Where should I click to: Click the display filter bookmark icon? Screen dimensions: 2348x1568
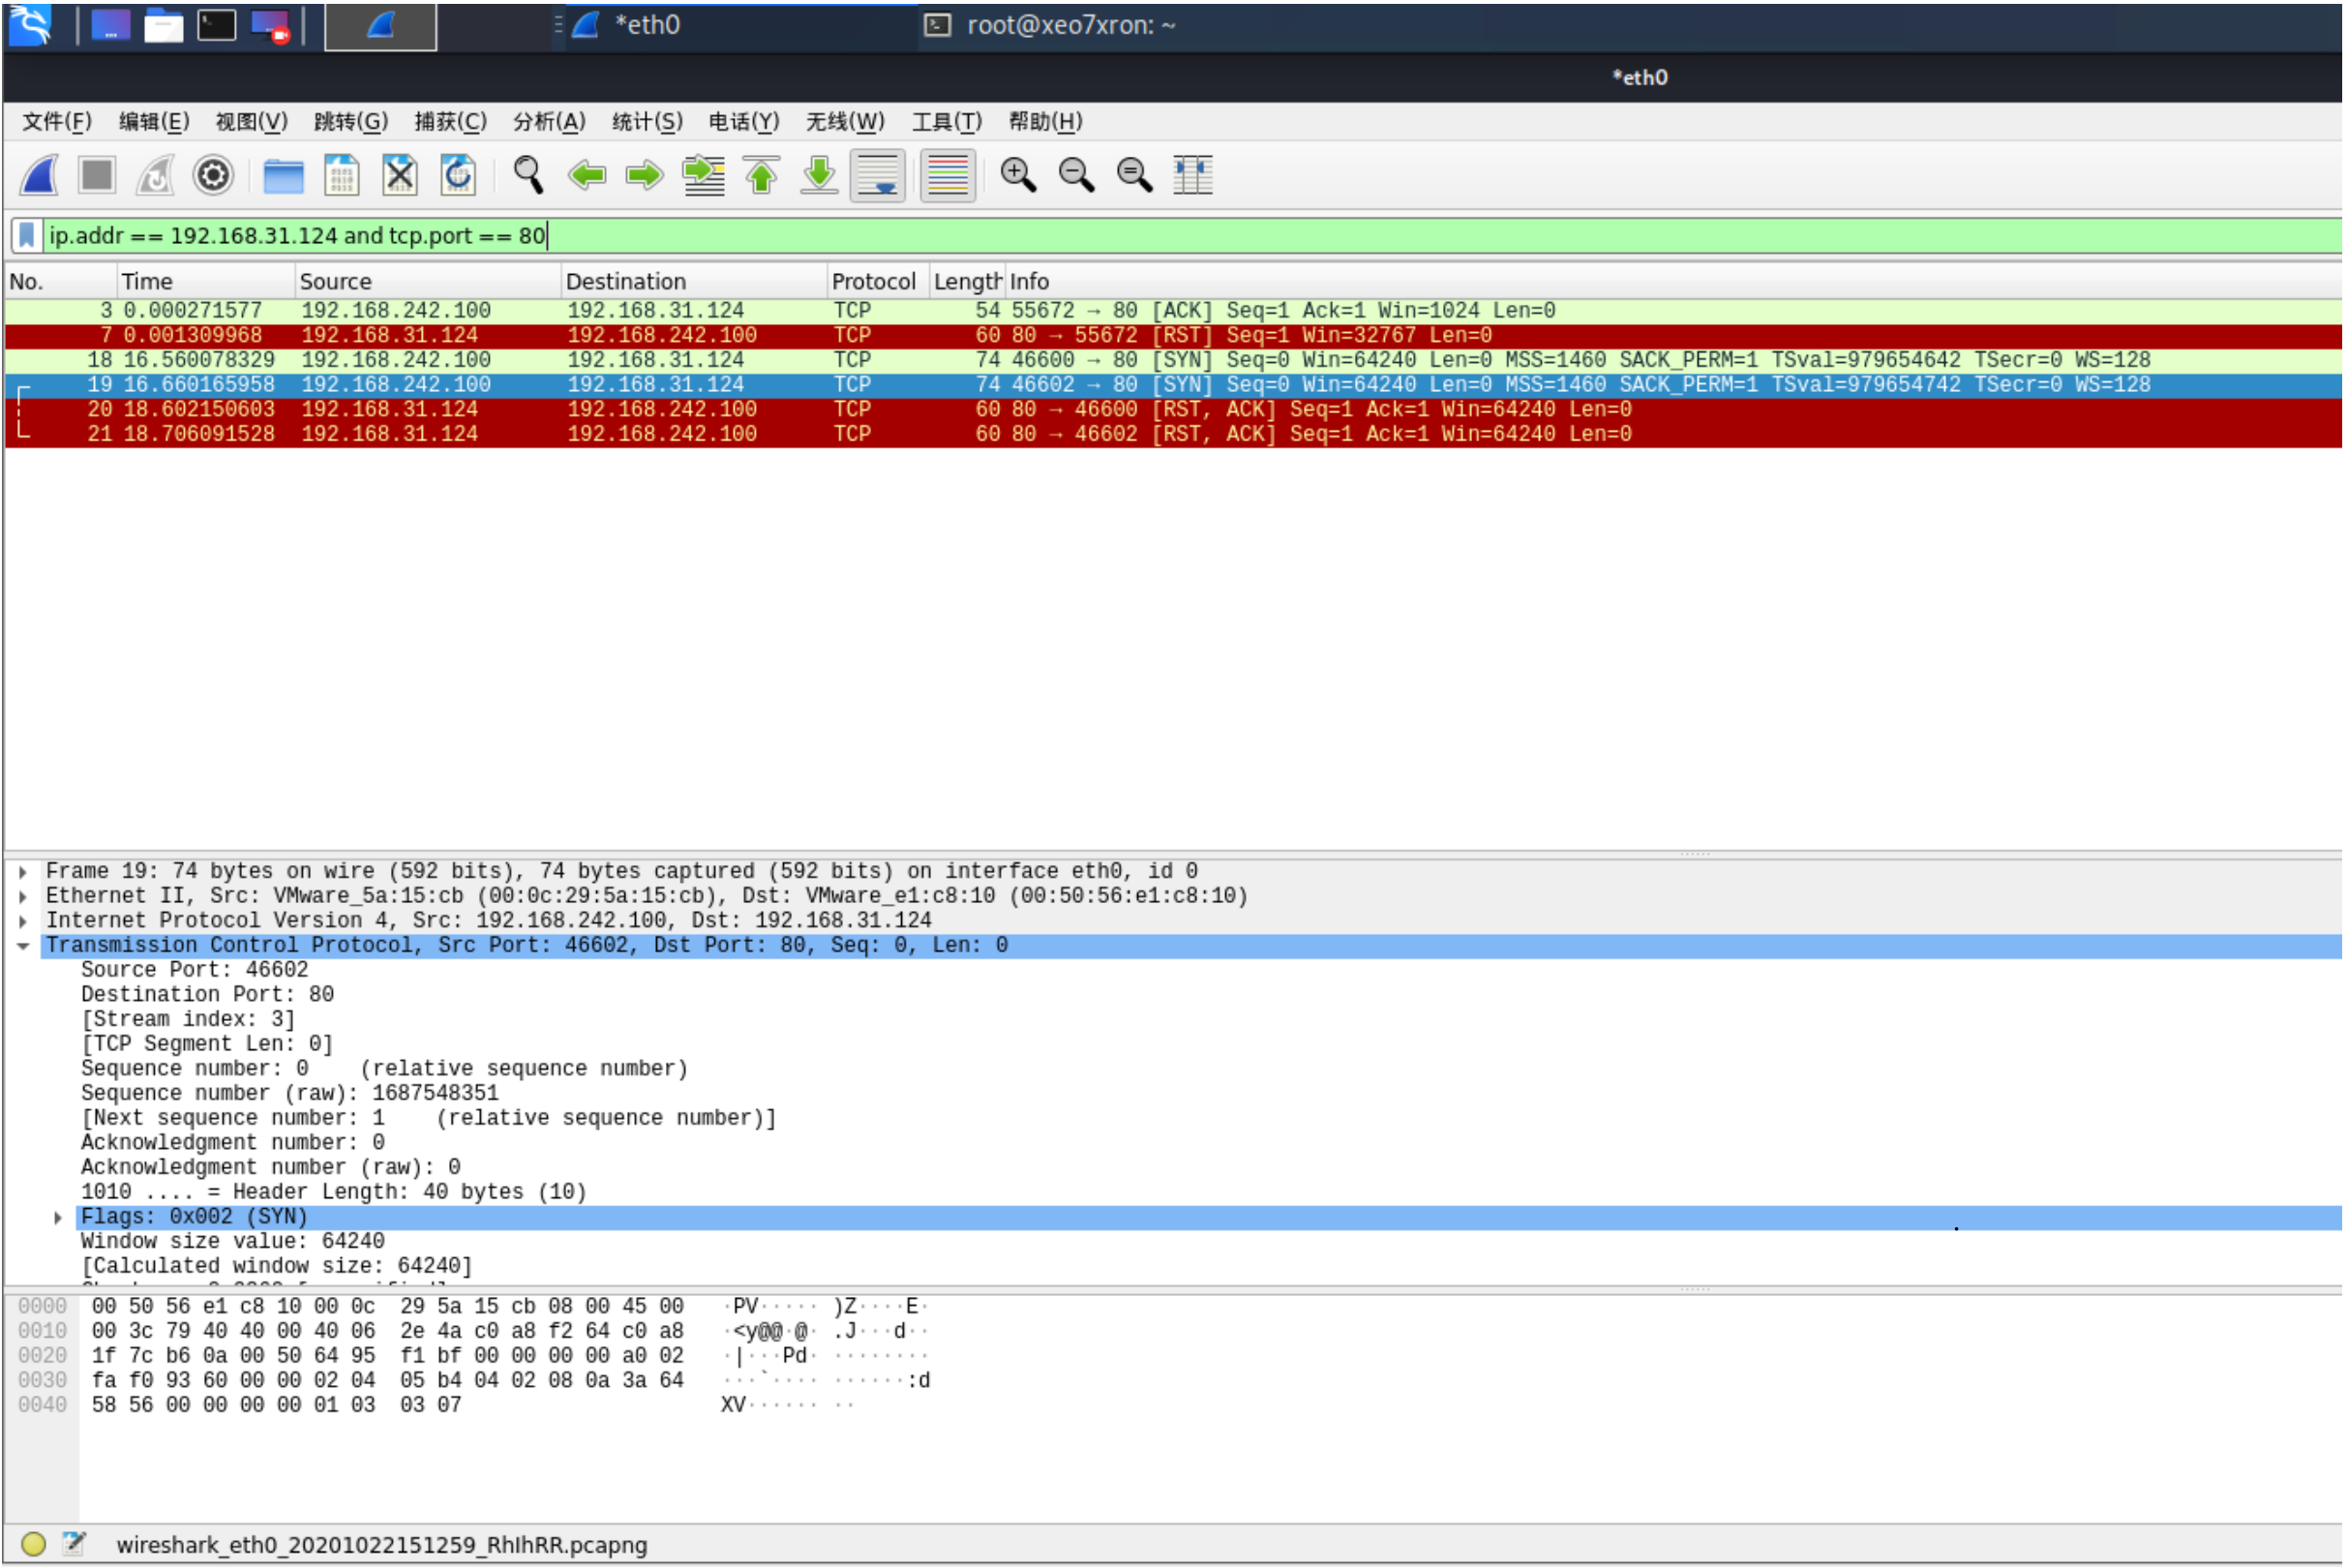[x=27, y=236]
